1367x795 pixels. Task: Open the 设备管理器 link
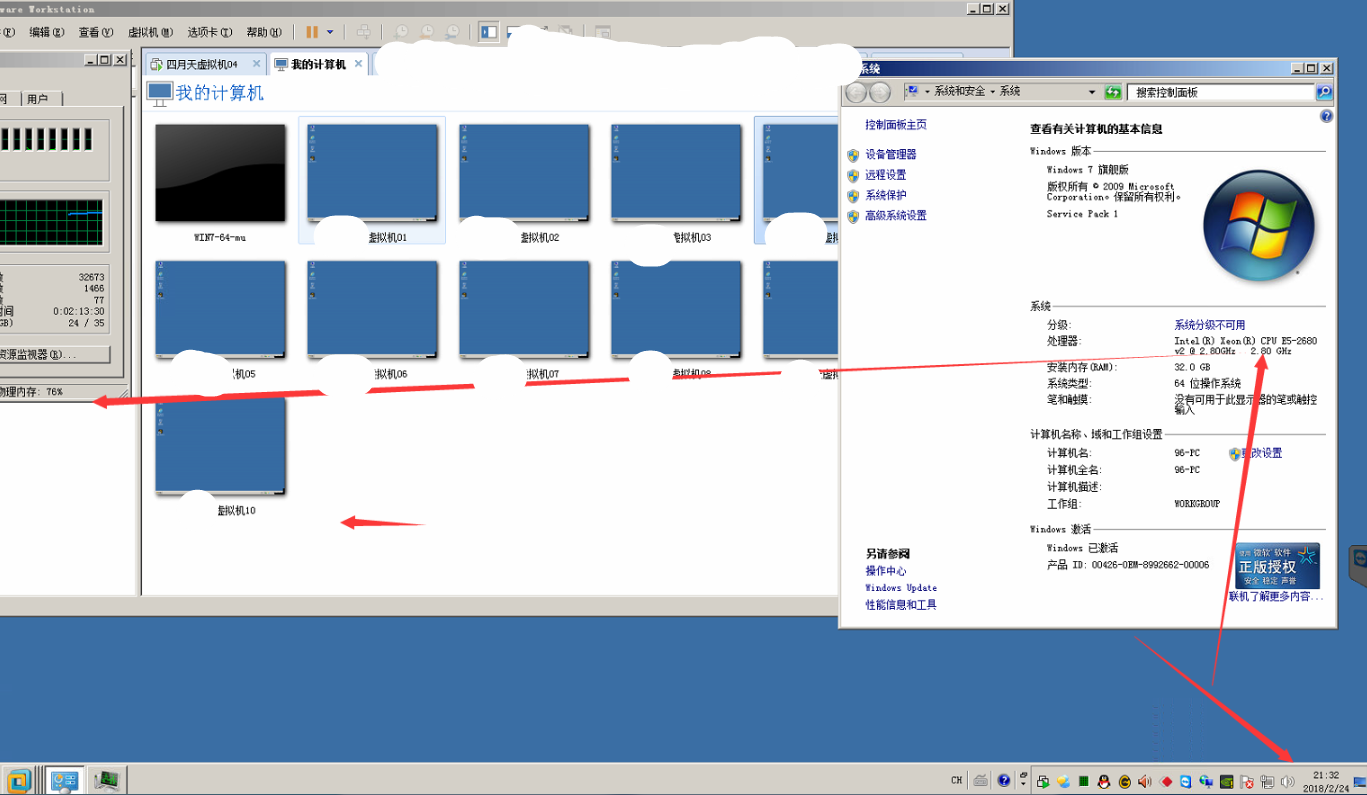(890, 155)
